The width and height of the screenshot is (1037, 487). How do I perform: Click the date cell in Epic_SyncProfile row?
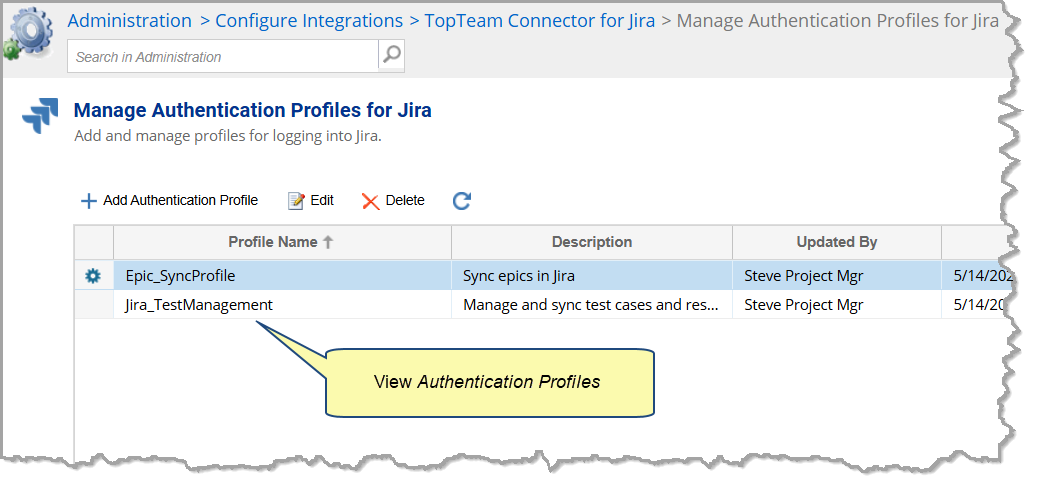point(978,276)
